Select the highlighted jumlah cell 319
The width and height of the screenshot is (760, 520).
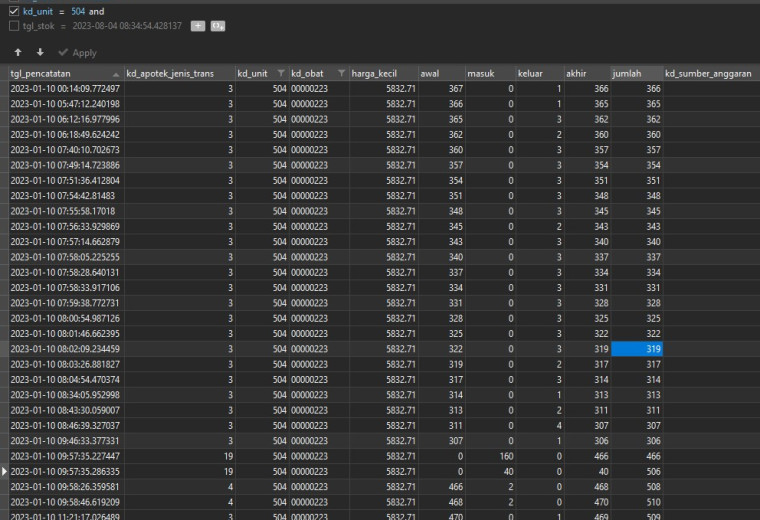637,349
